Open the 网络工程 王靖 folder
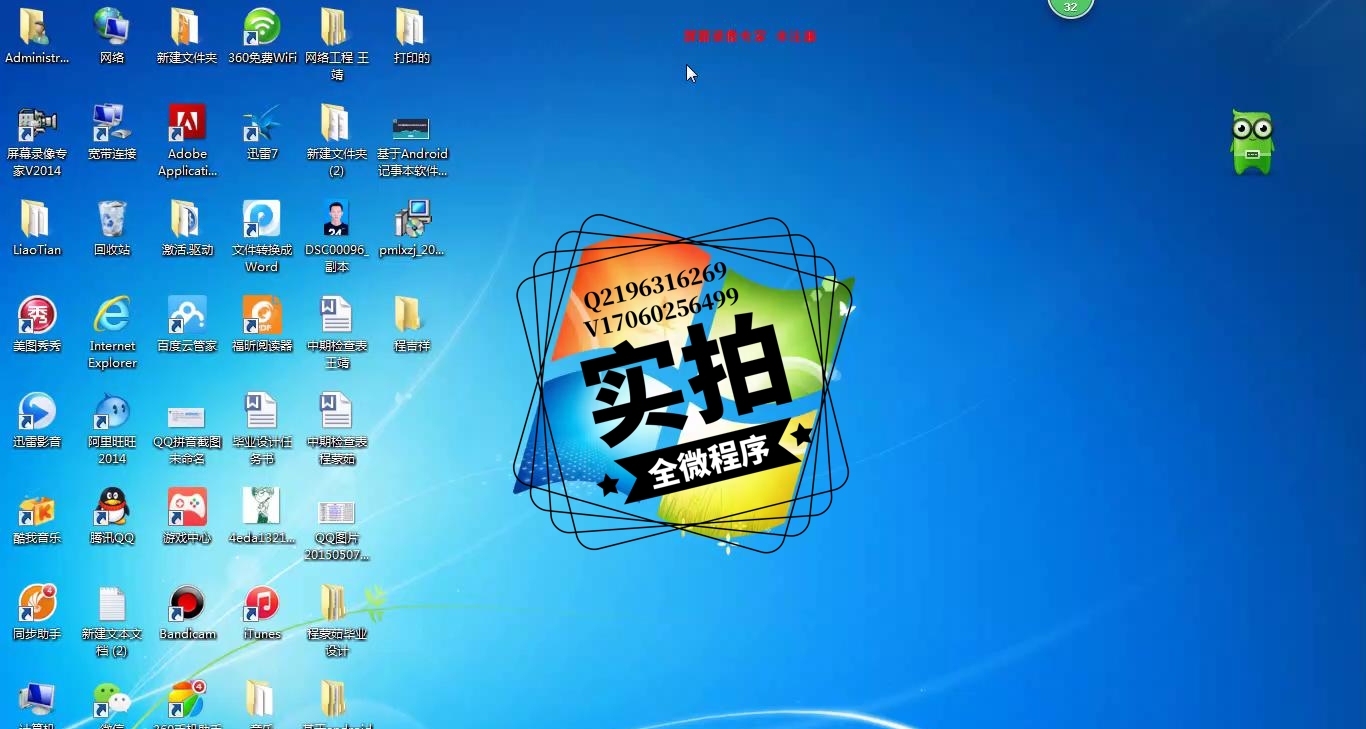Image resolution: width=1366 pixels, height=729 pixels. [x=337, y=44]
